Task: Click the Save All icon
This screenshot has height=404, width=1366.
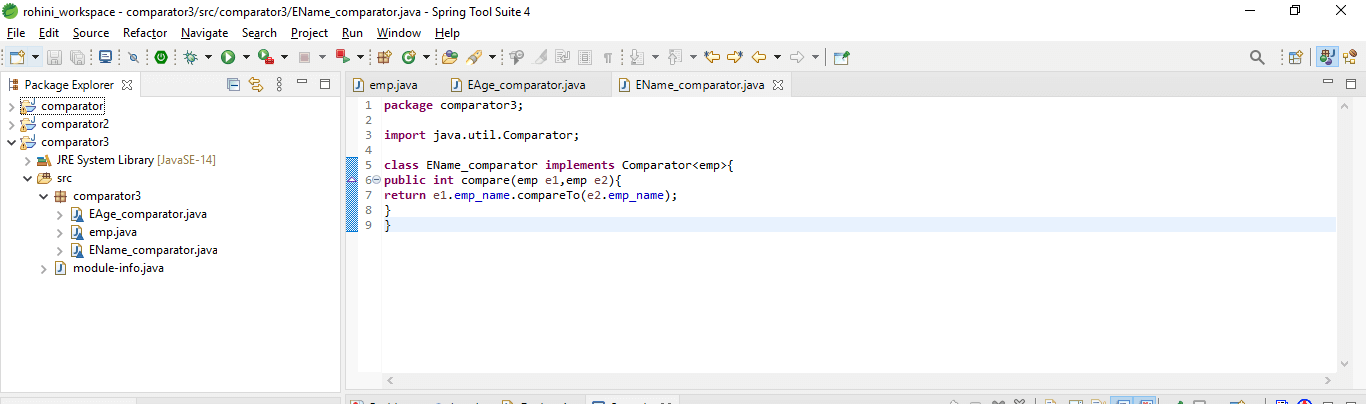Action: coord(77,57)
